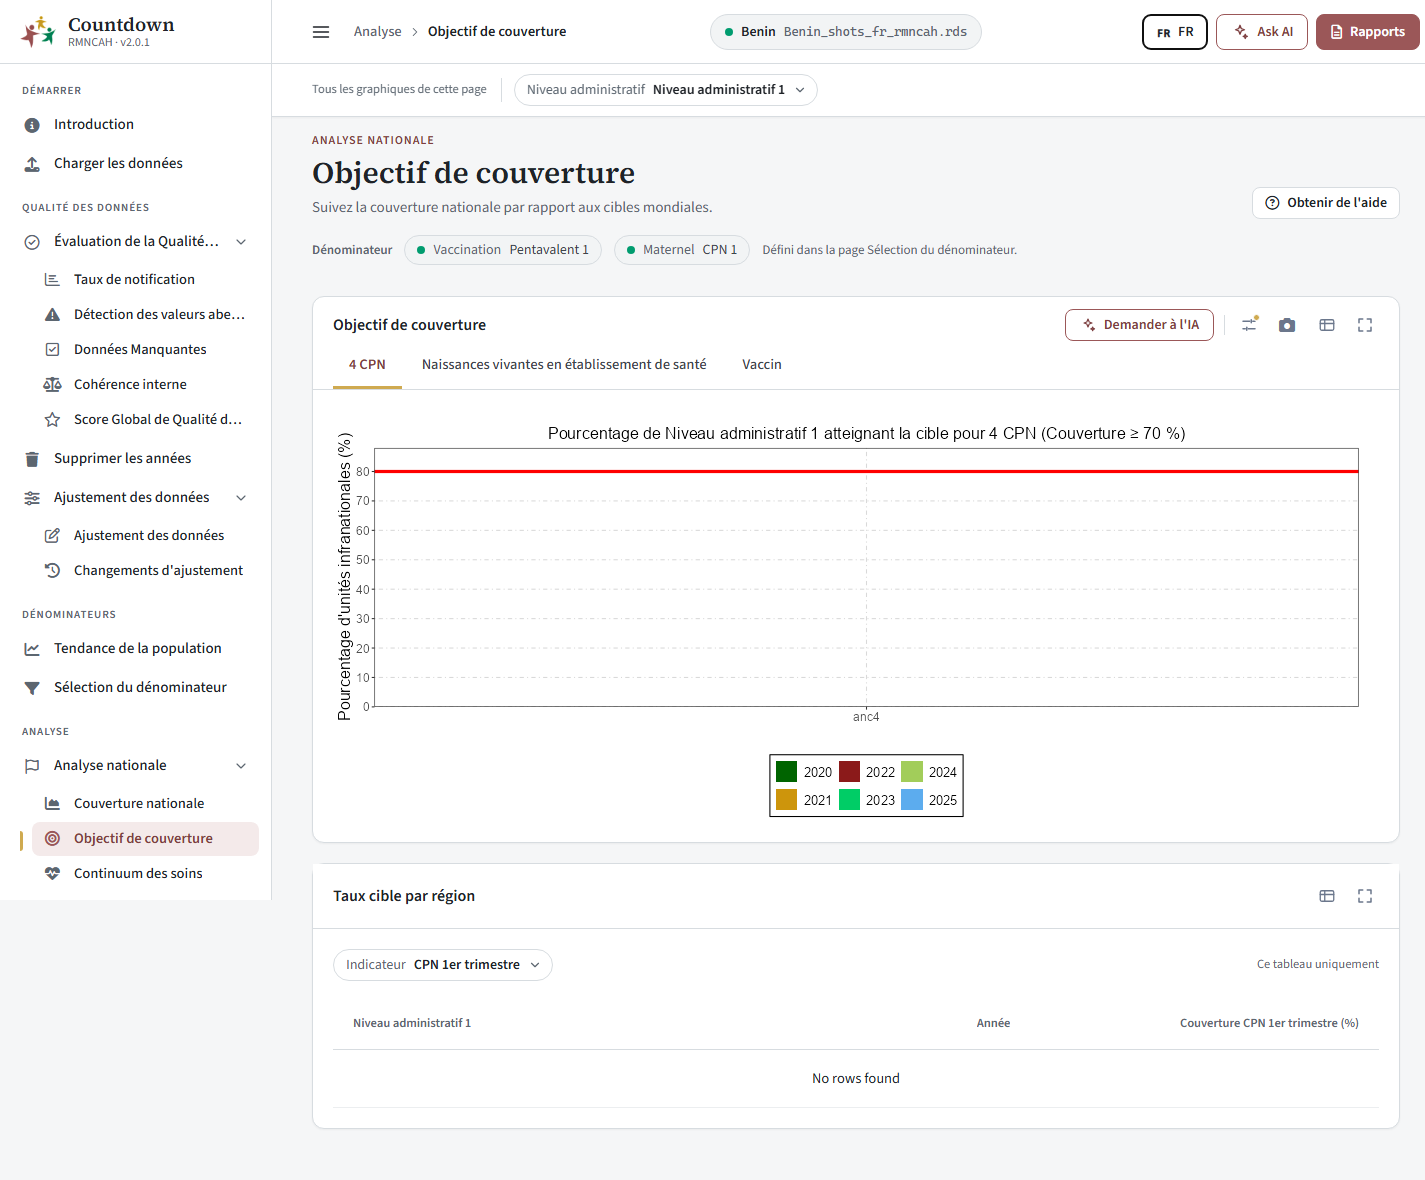
Task: Toggle the hamburger sidebar menu icon
Action: tap(321, 32)
